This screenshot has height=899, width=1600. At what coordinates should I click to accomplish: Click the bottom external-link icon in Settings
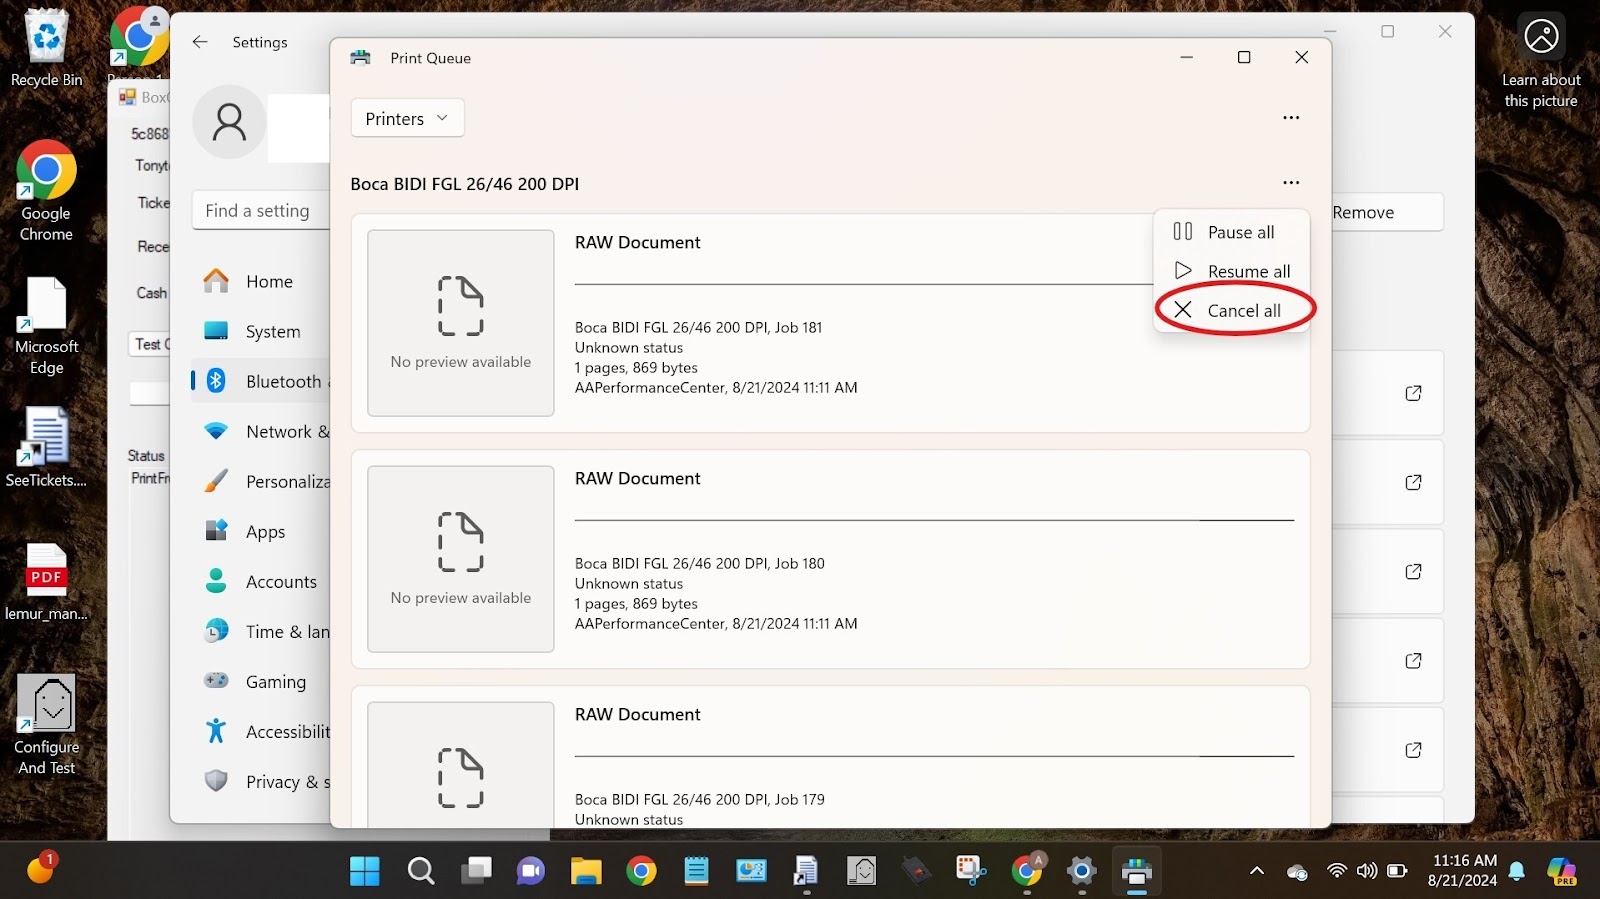pos(1413,750)
